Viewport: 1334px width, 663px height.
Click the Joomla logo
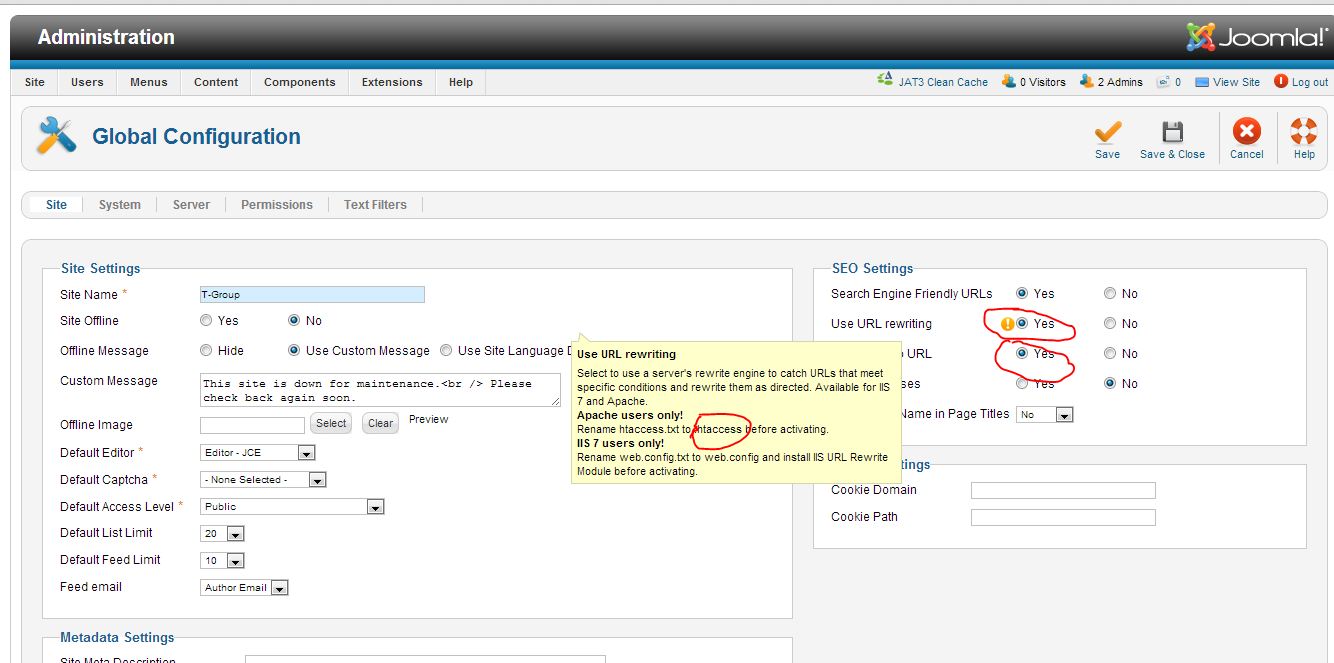1256,38
